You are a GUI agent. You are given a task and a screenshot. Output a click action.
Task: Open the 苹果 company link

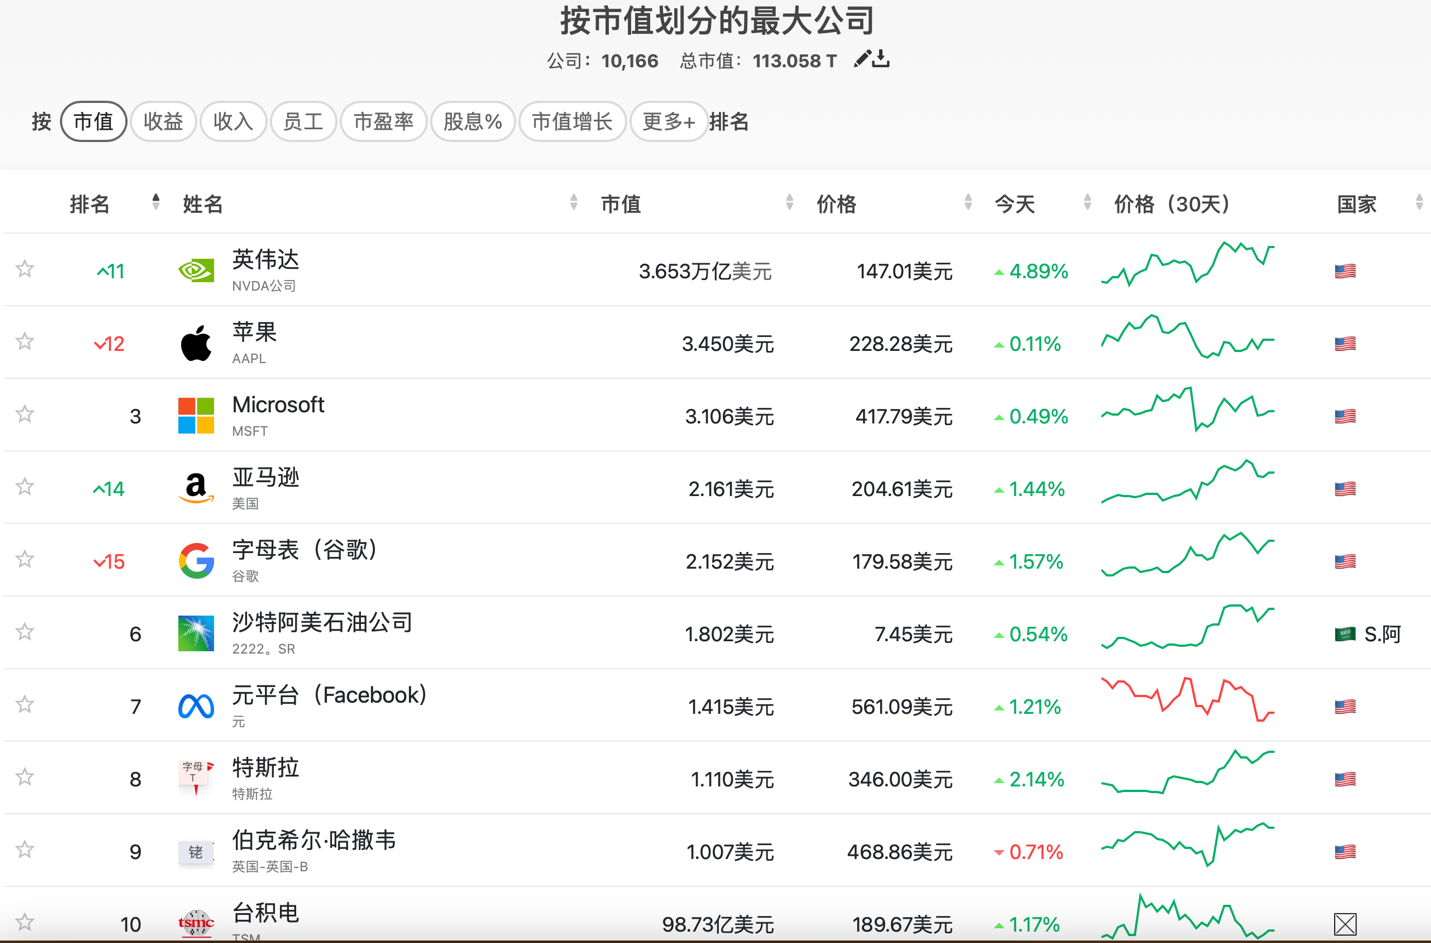254,332
